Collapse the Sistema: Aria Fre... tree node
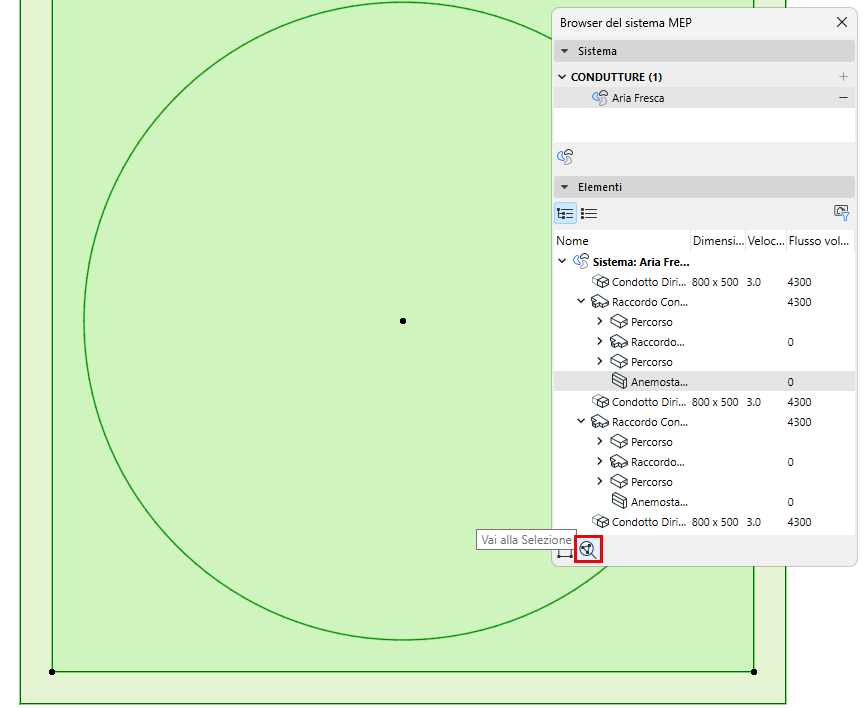The width and height of the screenshot is (863, 708). click(562, 261)
